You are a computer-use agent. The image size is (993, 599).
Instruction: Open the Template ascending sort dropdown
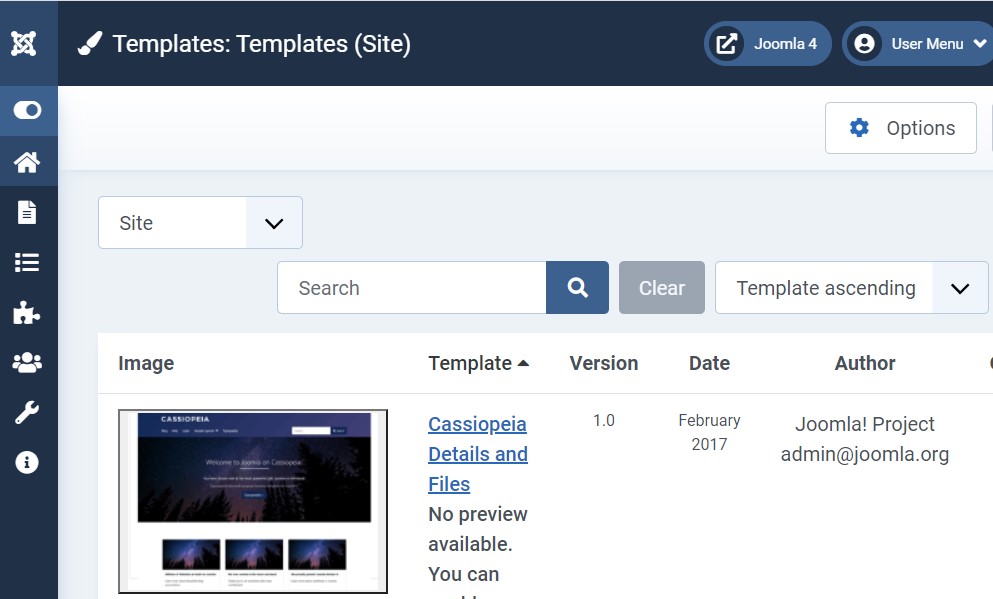852,287
